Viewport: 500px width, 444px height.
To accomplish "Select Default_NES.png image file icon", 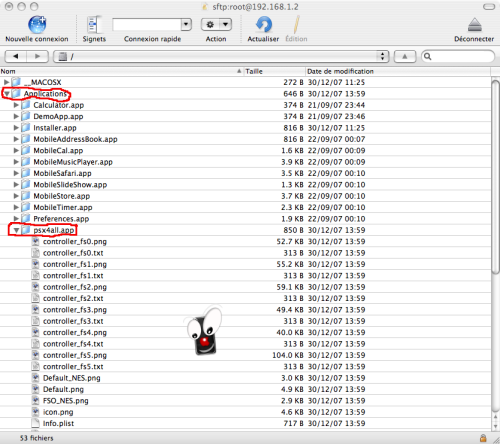I will 35,378.
